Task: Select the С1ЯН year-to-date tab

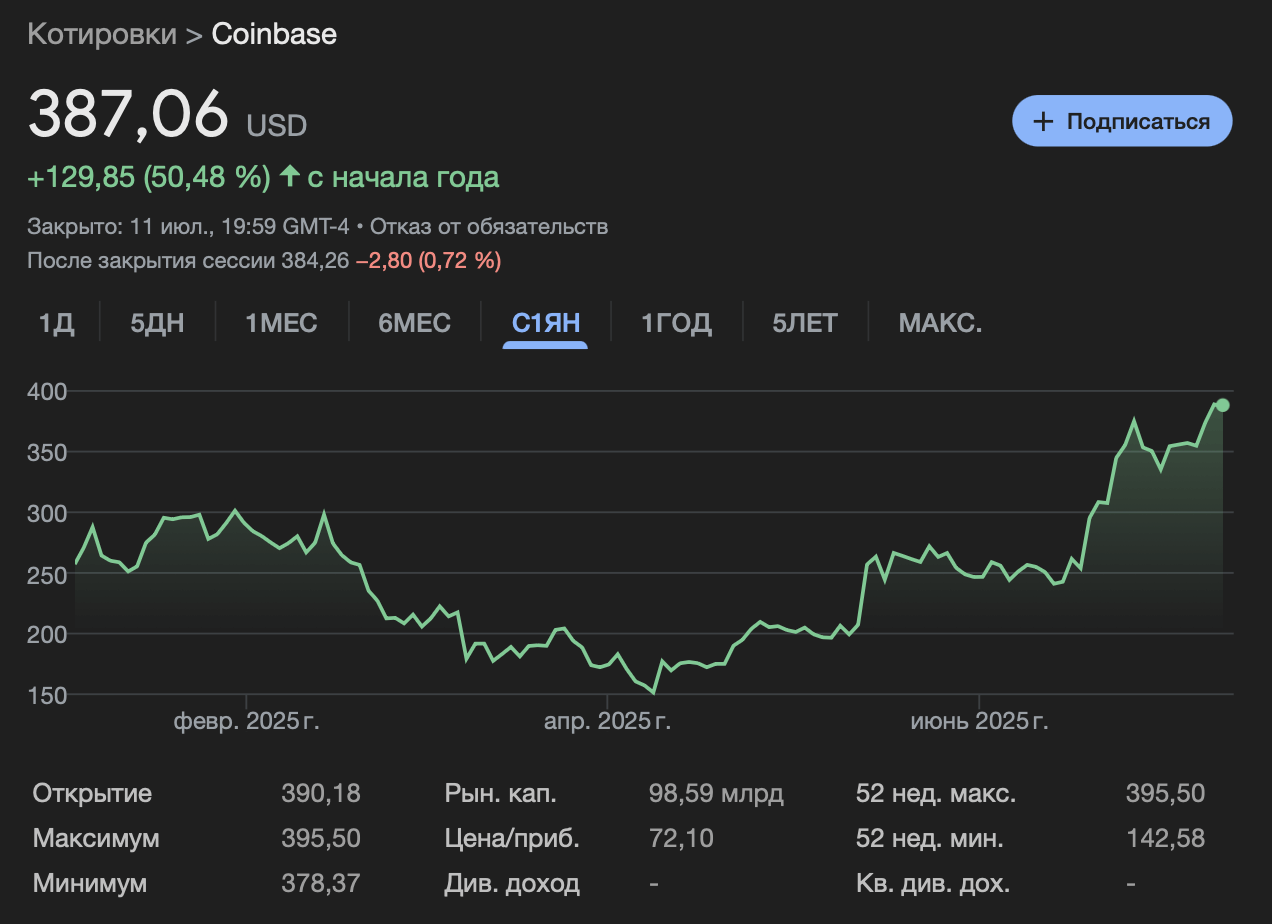Action: tap(546, 323)
